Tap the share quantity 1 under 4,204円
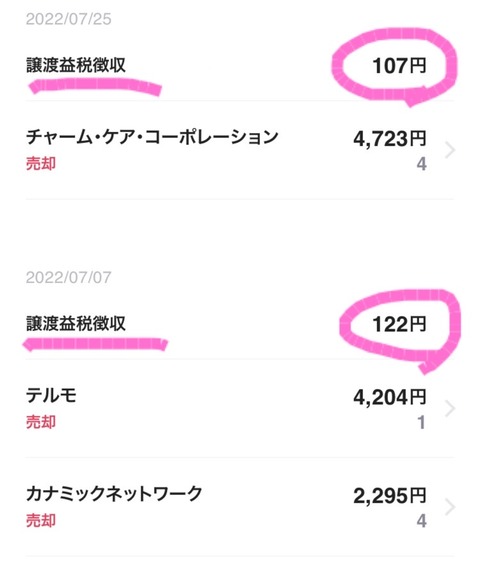 pos(421,422)
